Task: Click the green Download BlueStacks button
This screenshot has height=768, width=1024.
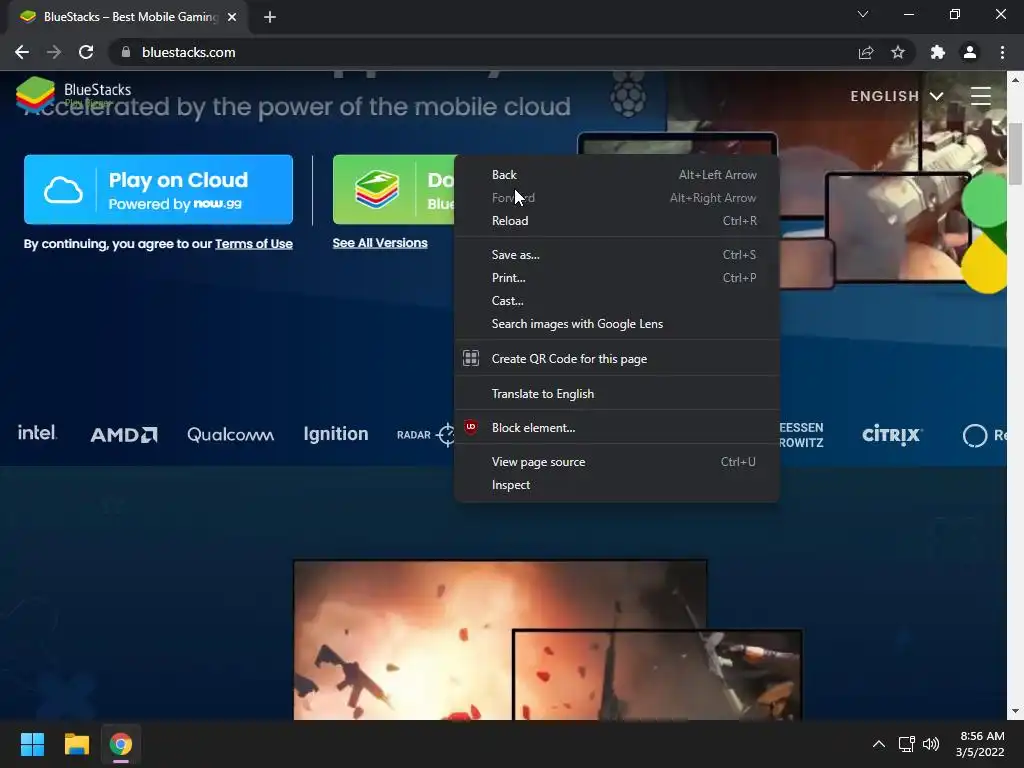Action: point(394,189)
